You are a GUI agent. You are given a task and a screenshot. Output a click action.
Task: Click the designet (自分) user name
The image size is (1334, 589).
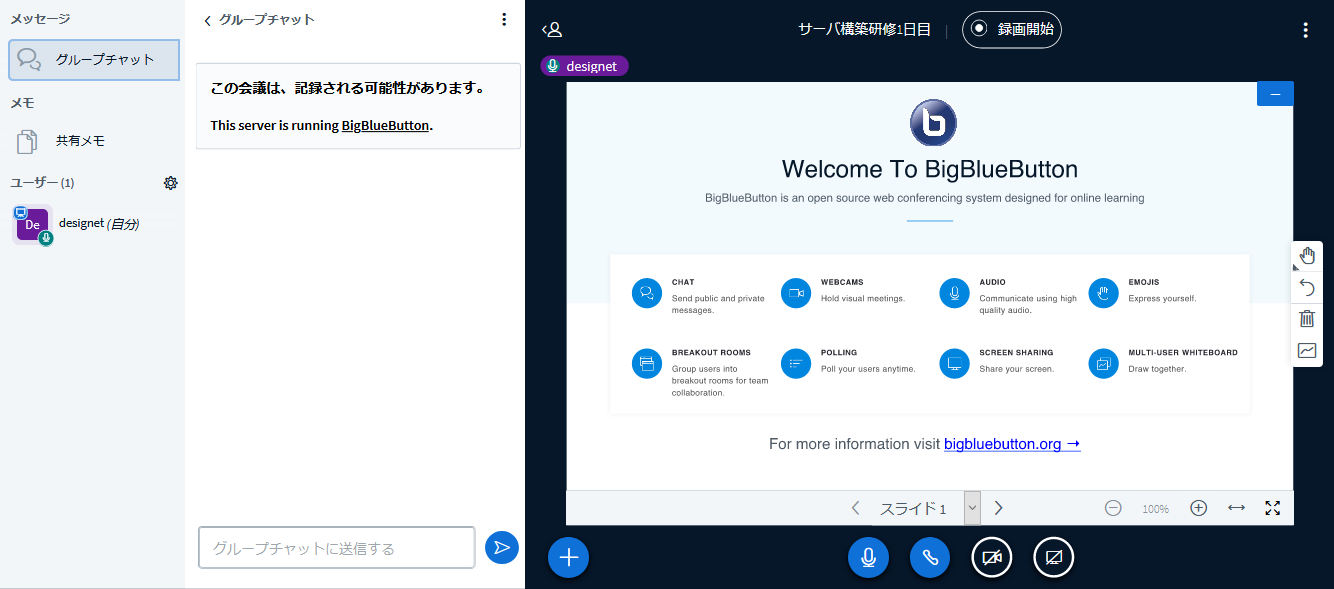point(99,224)
